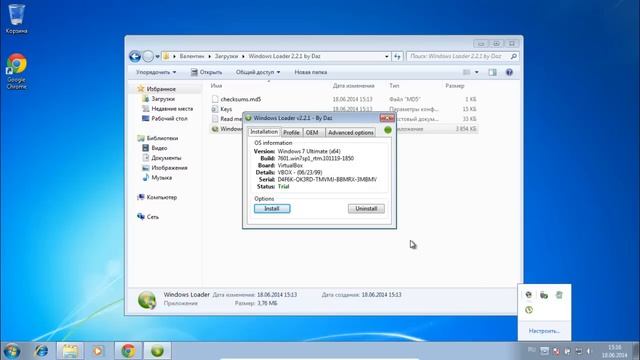The width and height of the screenshot is (640, 360).
Task: Click Загрузки in the address breadcrumb
Action: pos(226,56)
